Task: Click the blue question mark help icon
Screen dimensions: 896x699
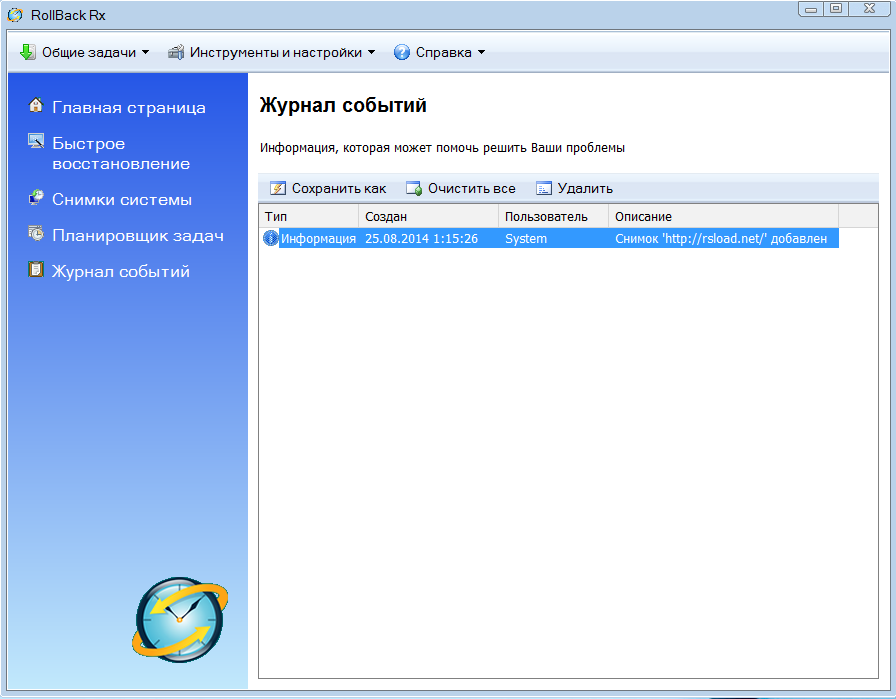Action: tap(402, 52)
